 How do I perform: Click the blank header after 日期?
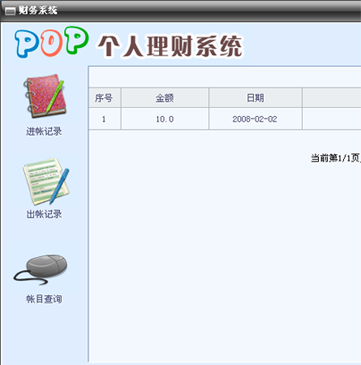[332, 98]
